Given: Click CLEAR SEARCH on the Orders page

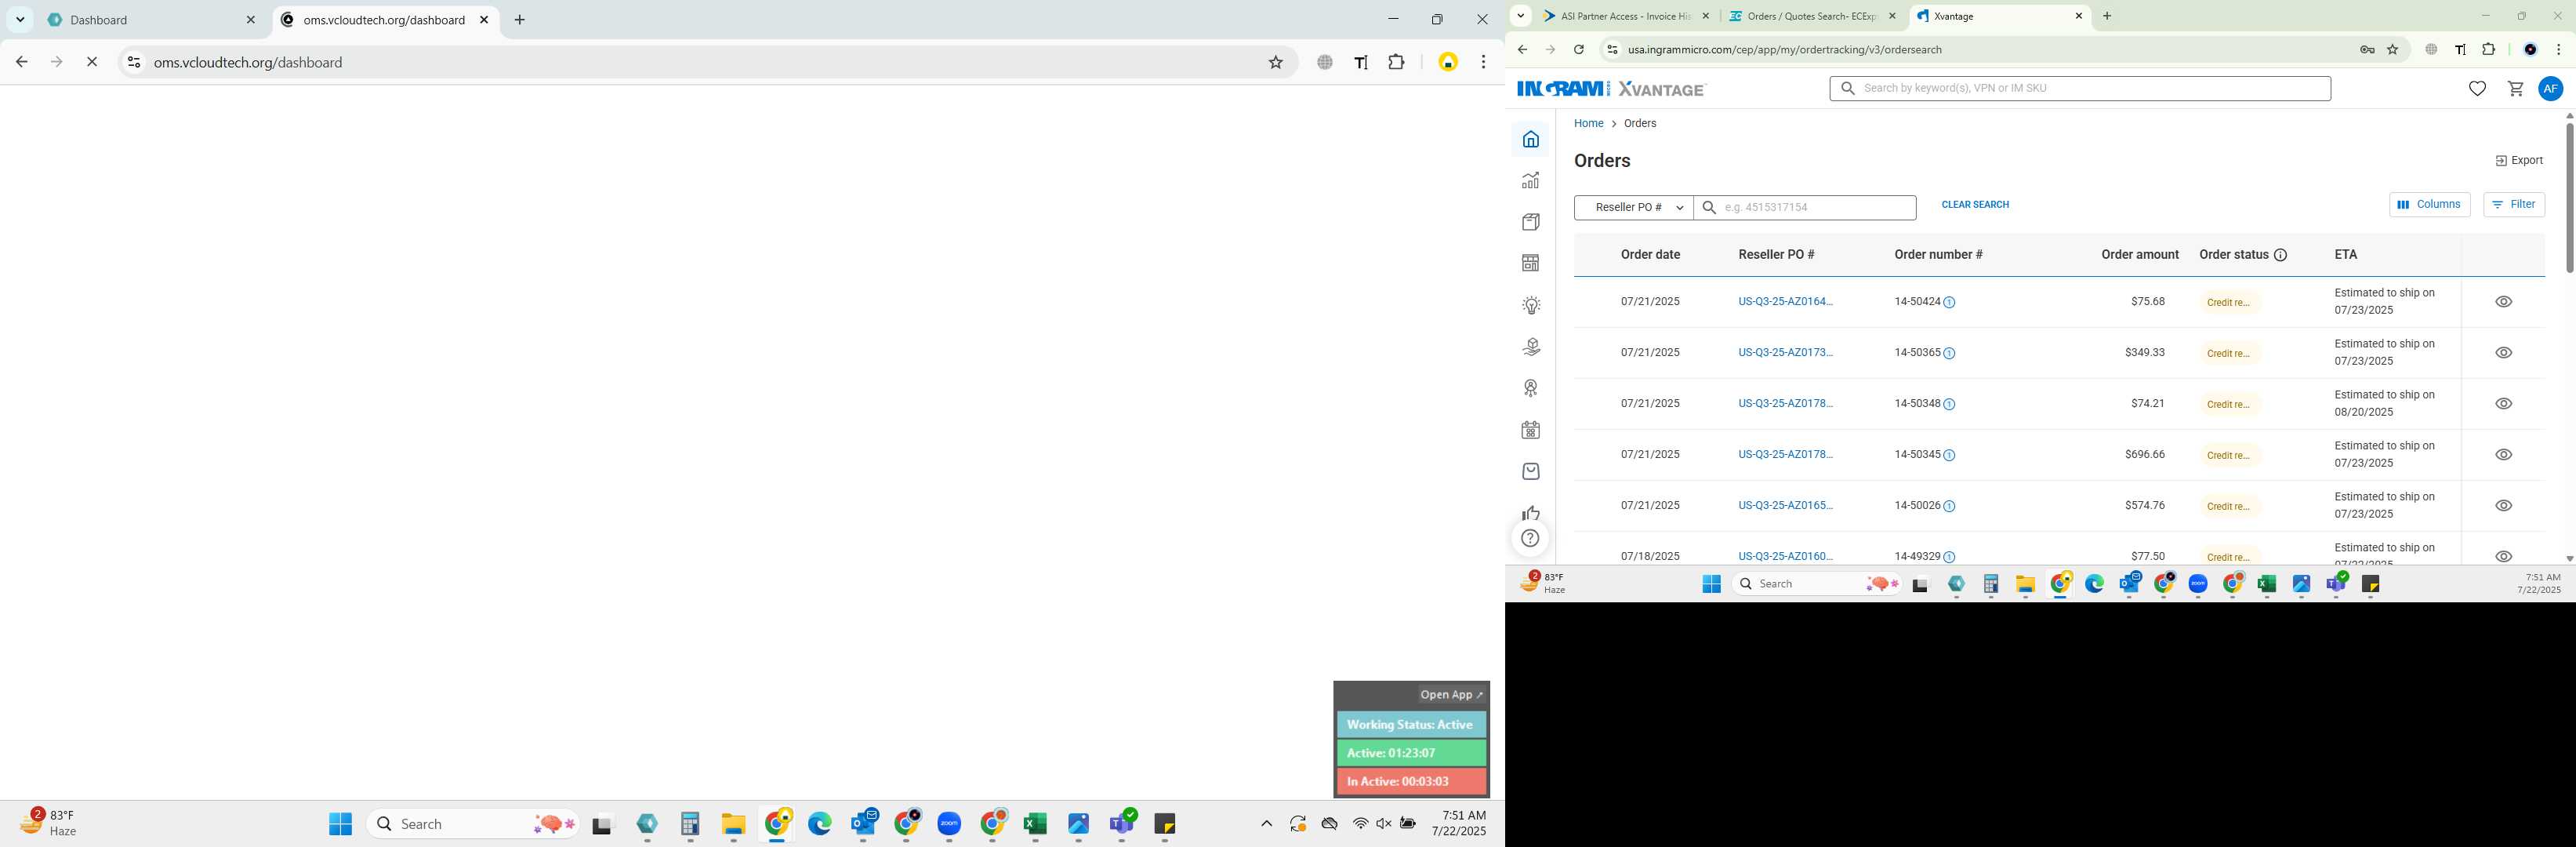Looking at the screenshot, I should (x=1974, y=205).
